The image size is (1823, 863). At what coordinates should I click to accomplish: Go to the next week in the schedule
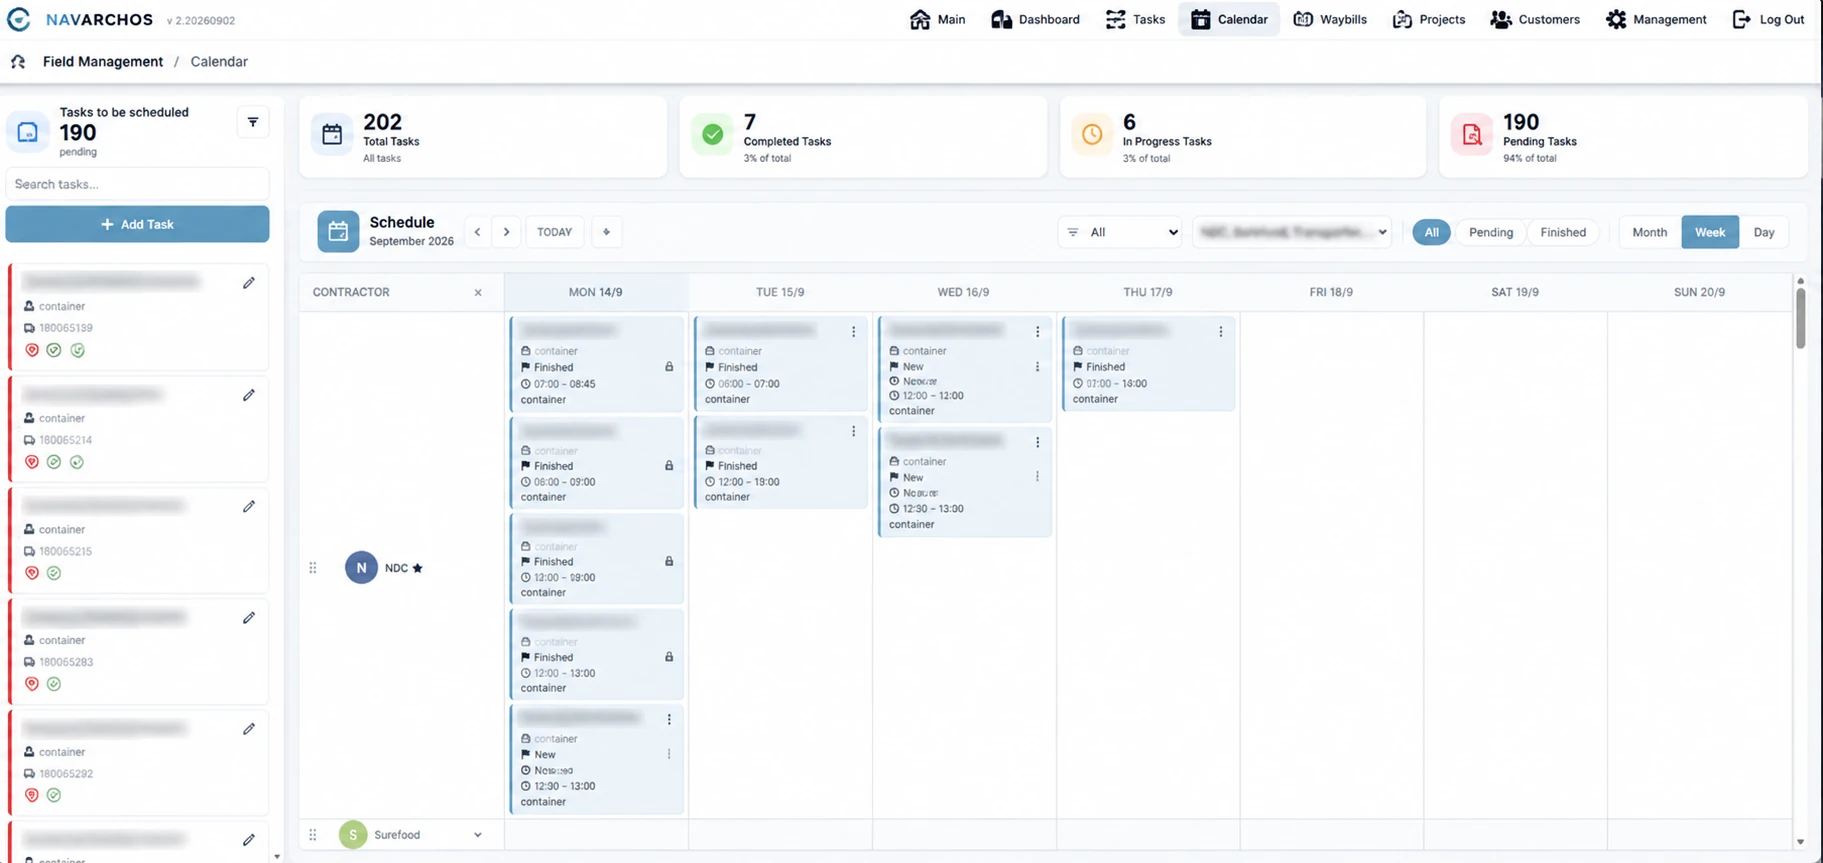507,232
